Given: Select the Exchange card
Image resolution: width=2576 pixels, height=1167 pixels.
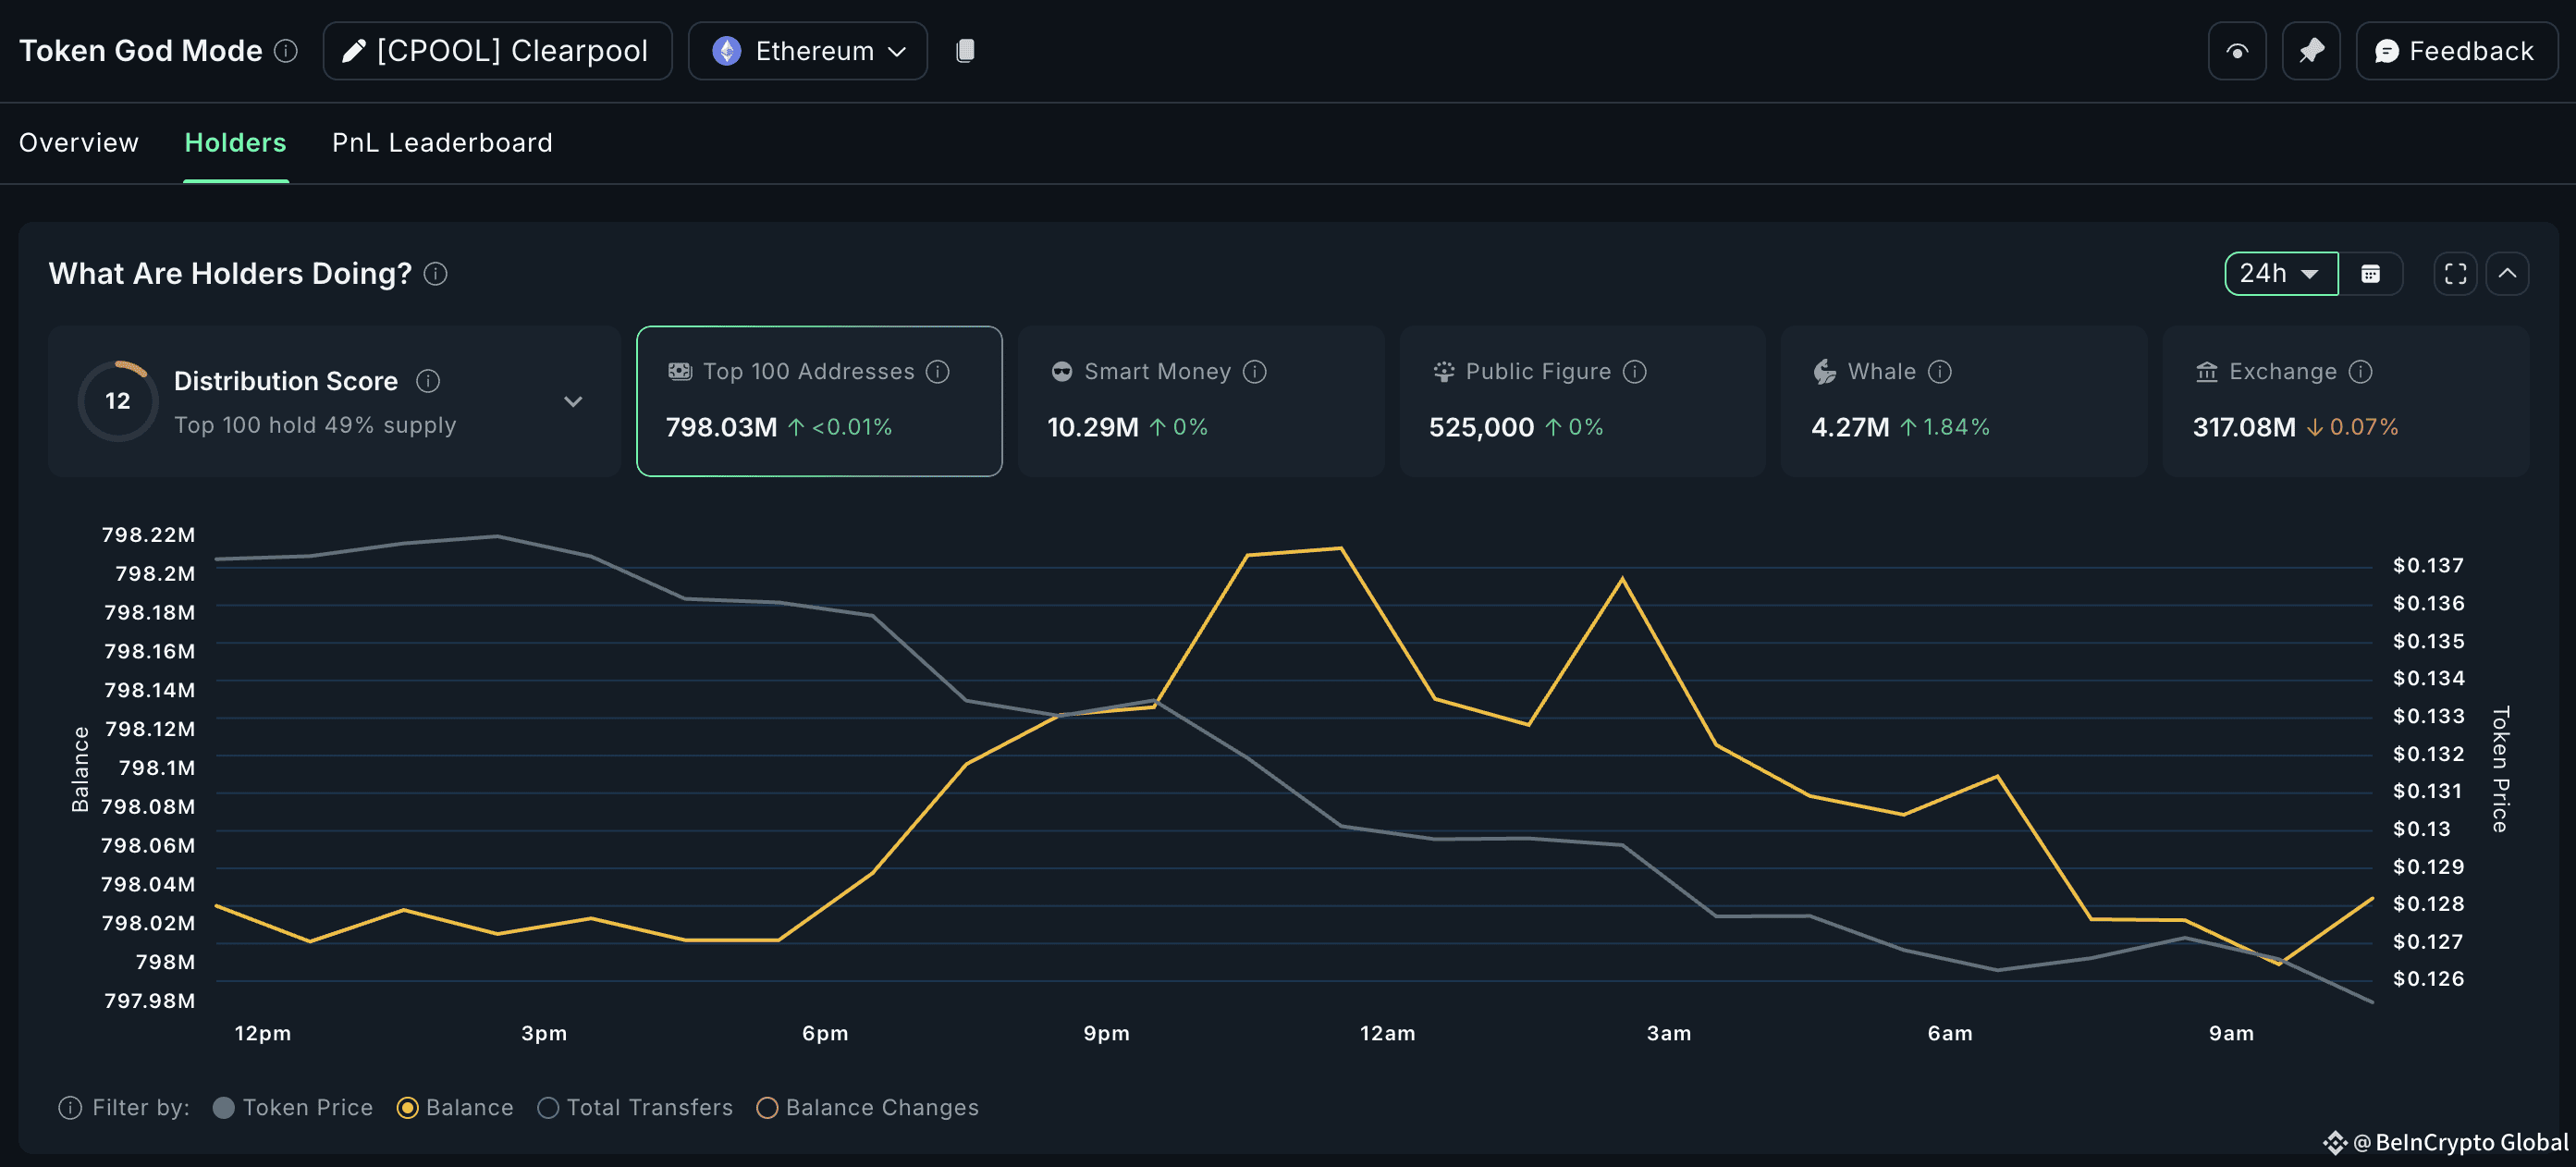Looking at the screenshot, I should coord(2345,401).
